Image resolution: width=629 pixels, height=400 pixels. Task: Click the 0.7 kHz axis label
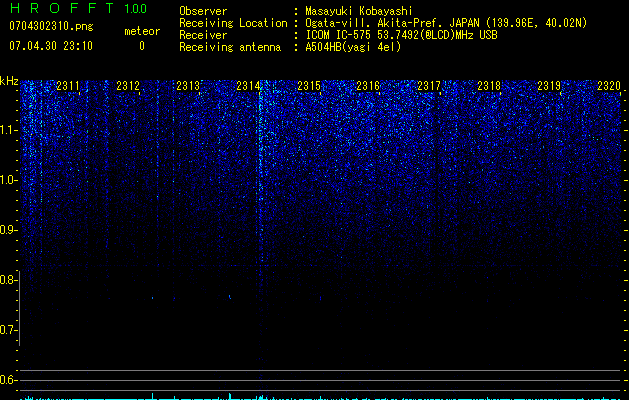pos(7,330)
